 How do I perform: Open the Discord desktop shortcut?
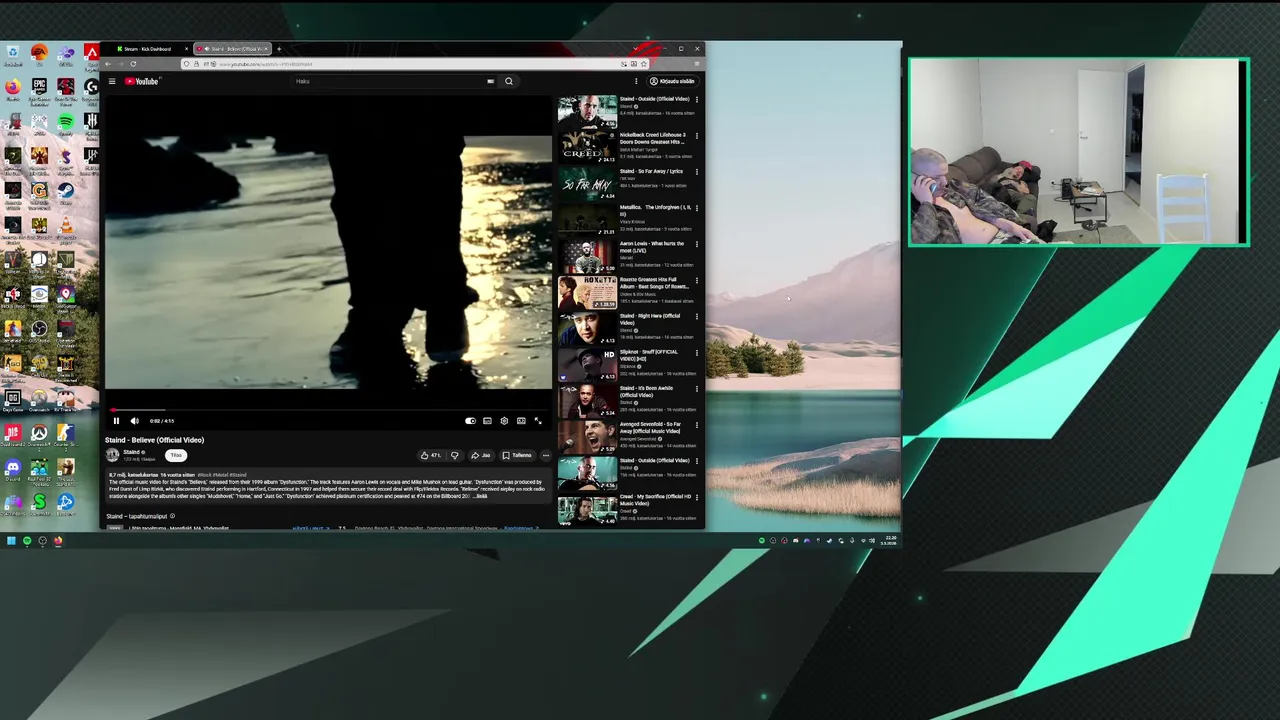[x=12, y=469]
